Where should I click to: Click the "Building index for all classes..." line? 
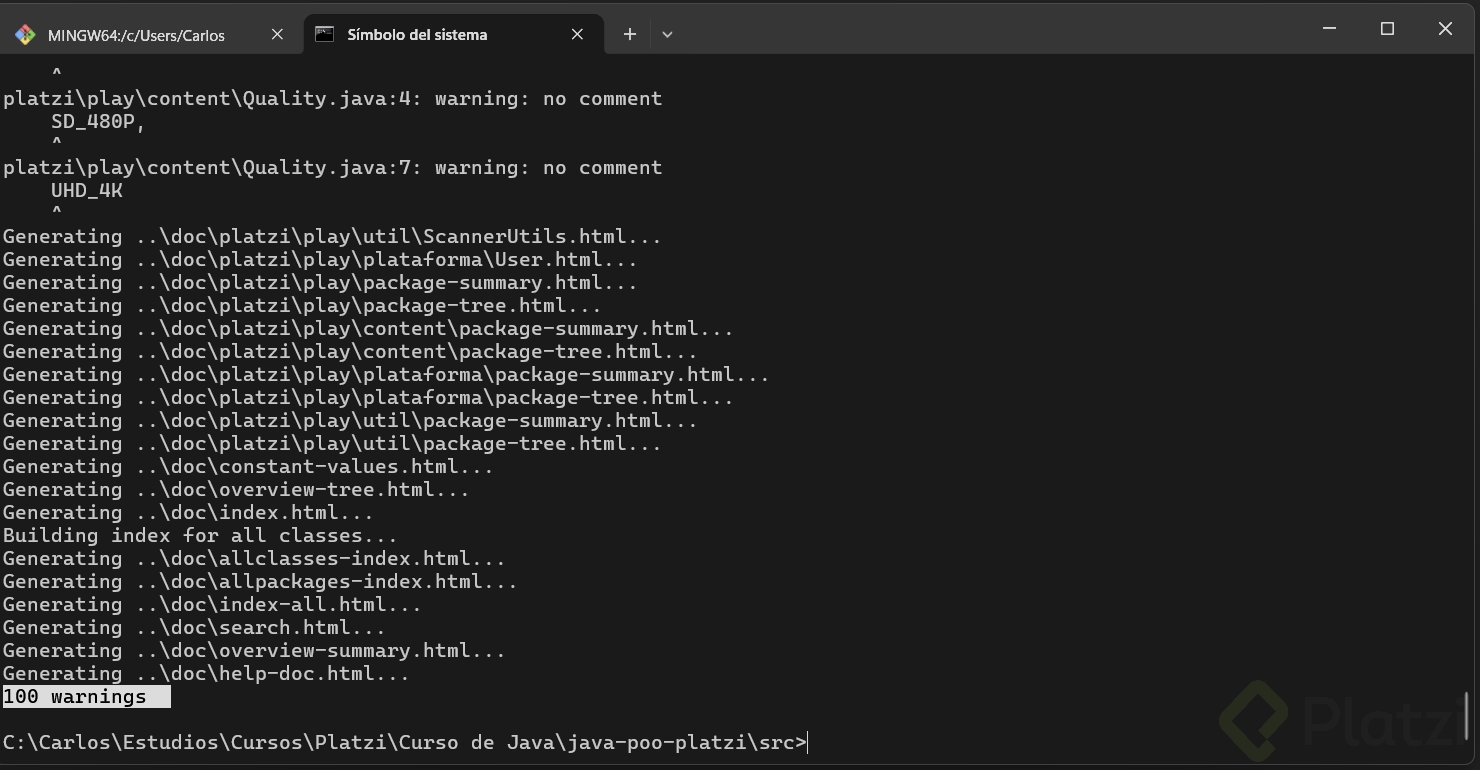200,536
